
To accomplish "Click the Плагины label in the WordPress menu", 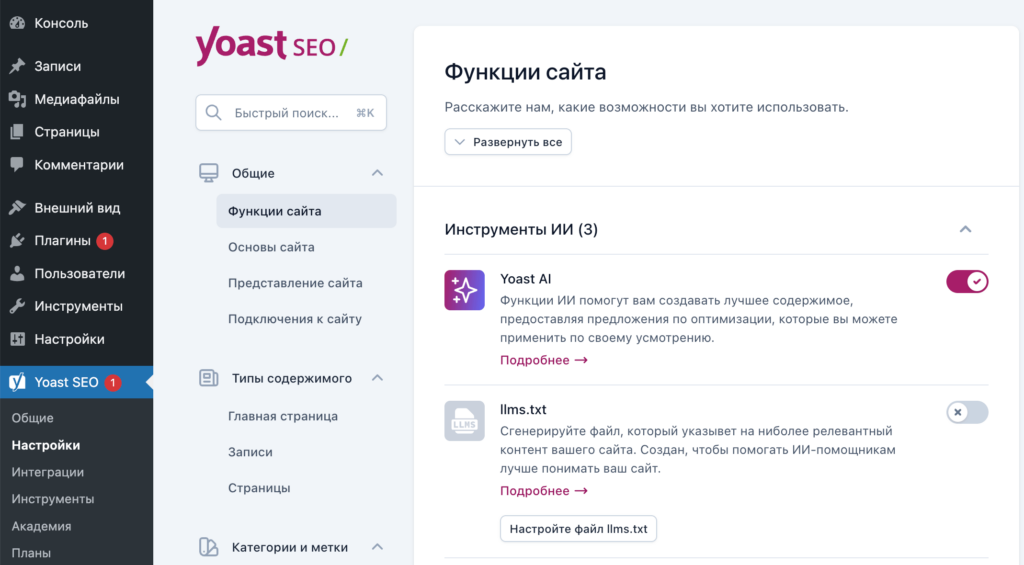I will click(x=63, y=240).
